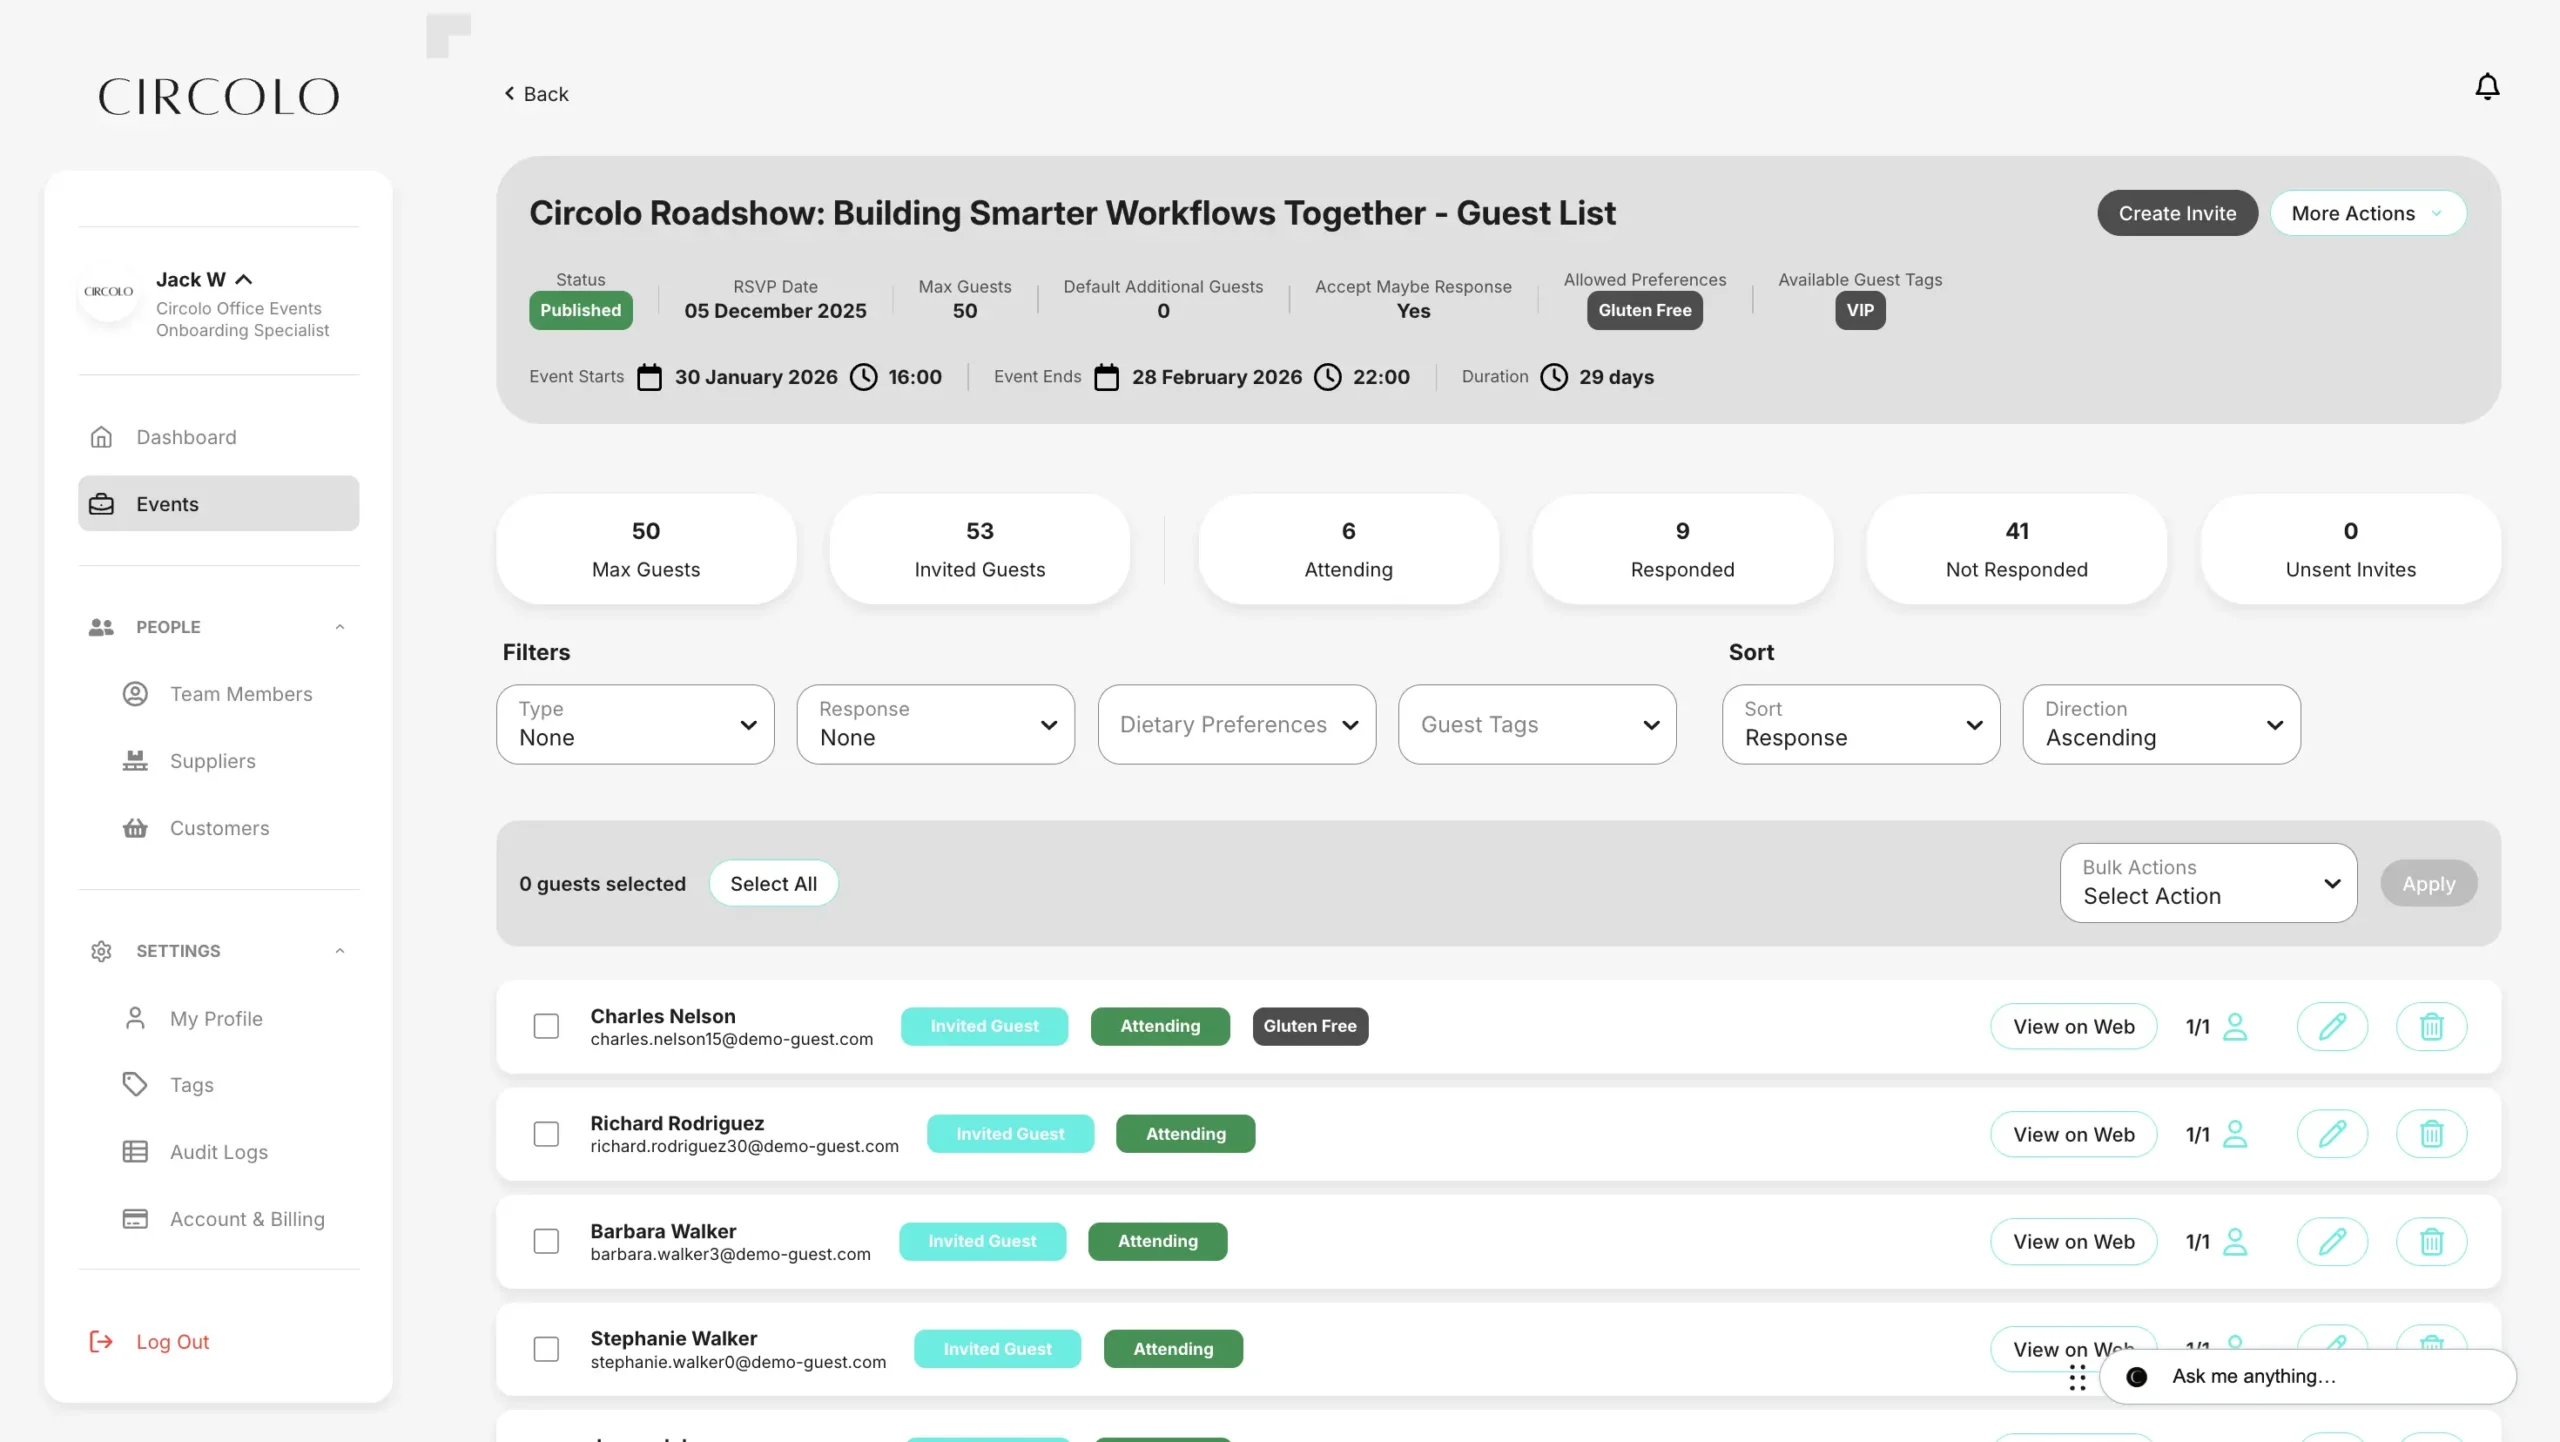Click trash icon for Richard Rodriguez
This screenshot has width=2560, height=1442.
point(2430,1134)
